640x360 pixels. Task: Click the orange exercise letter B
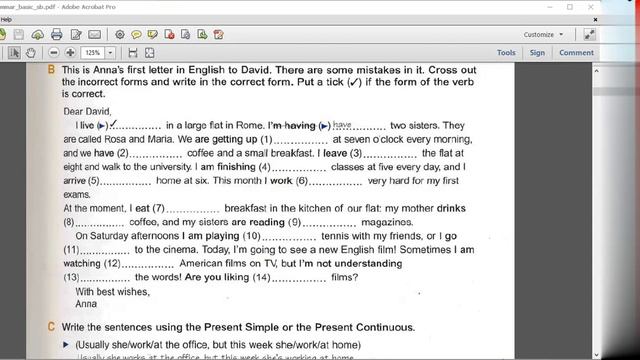click(51, 70)
